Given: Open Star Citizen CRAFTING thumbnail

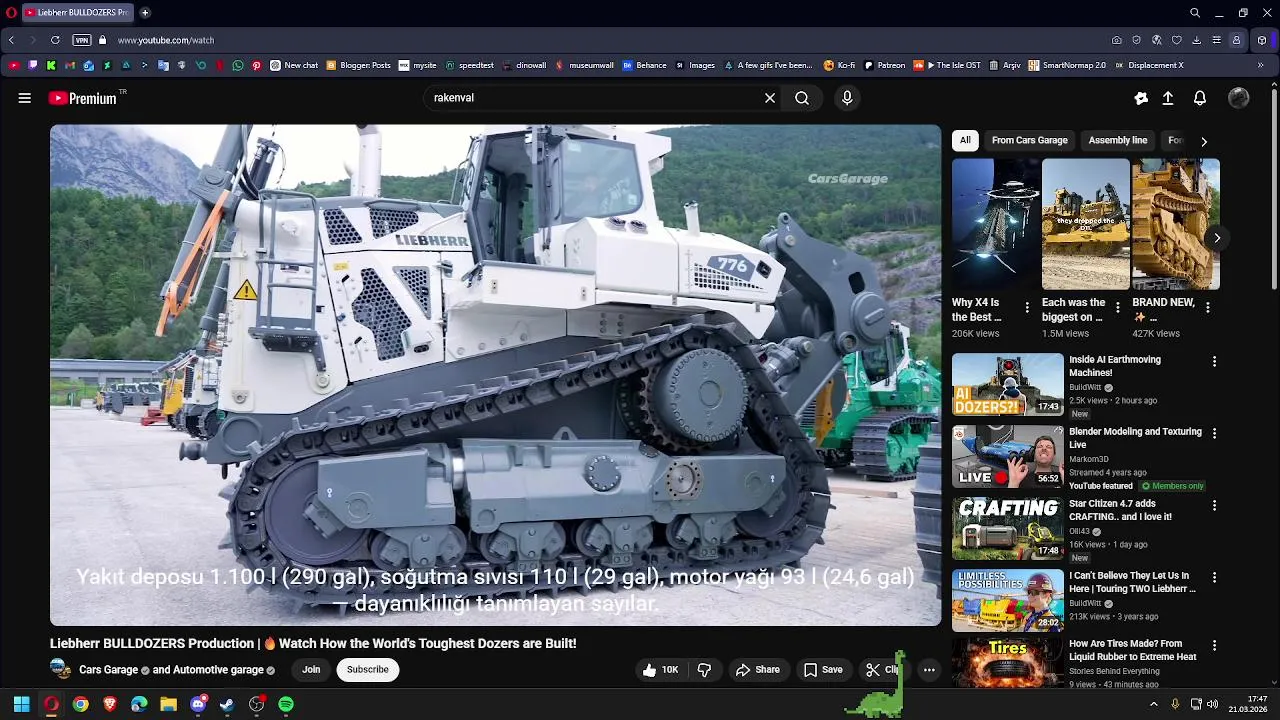Looking at the screenshot, I should [x=1008, y=528].
